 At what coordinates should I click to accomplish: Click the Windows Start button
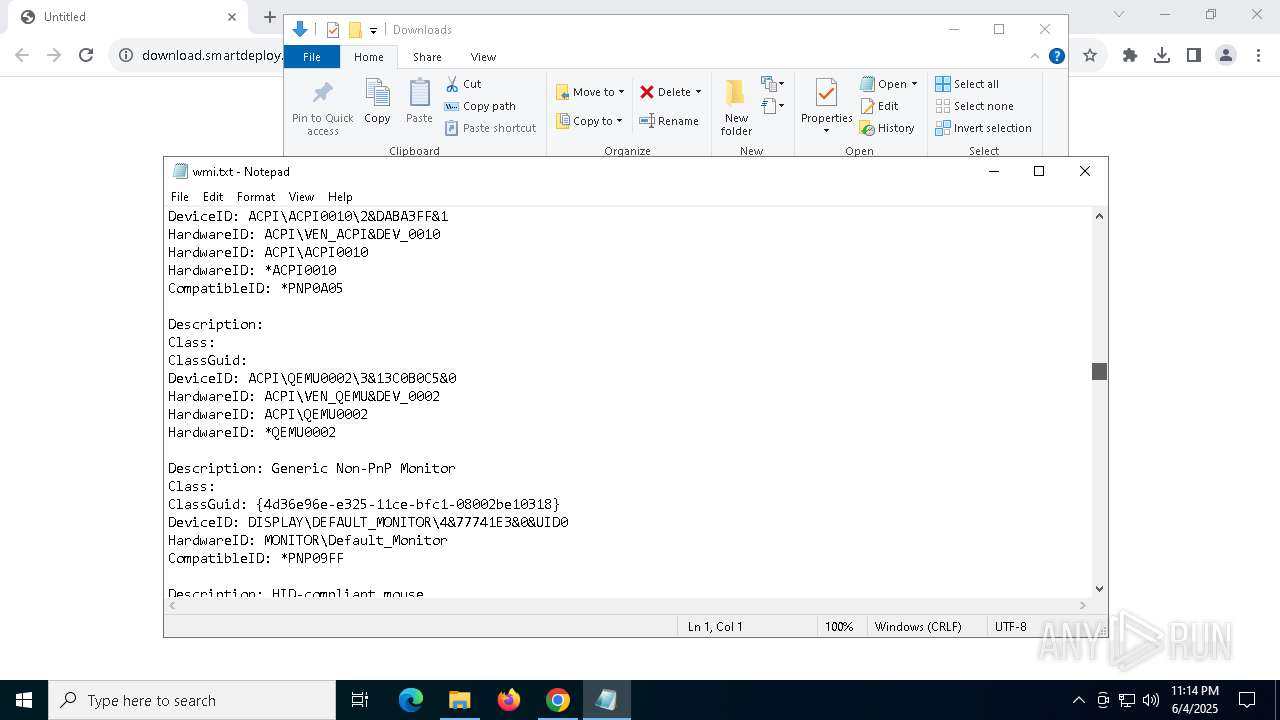[24, 700]
